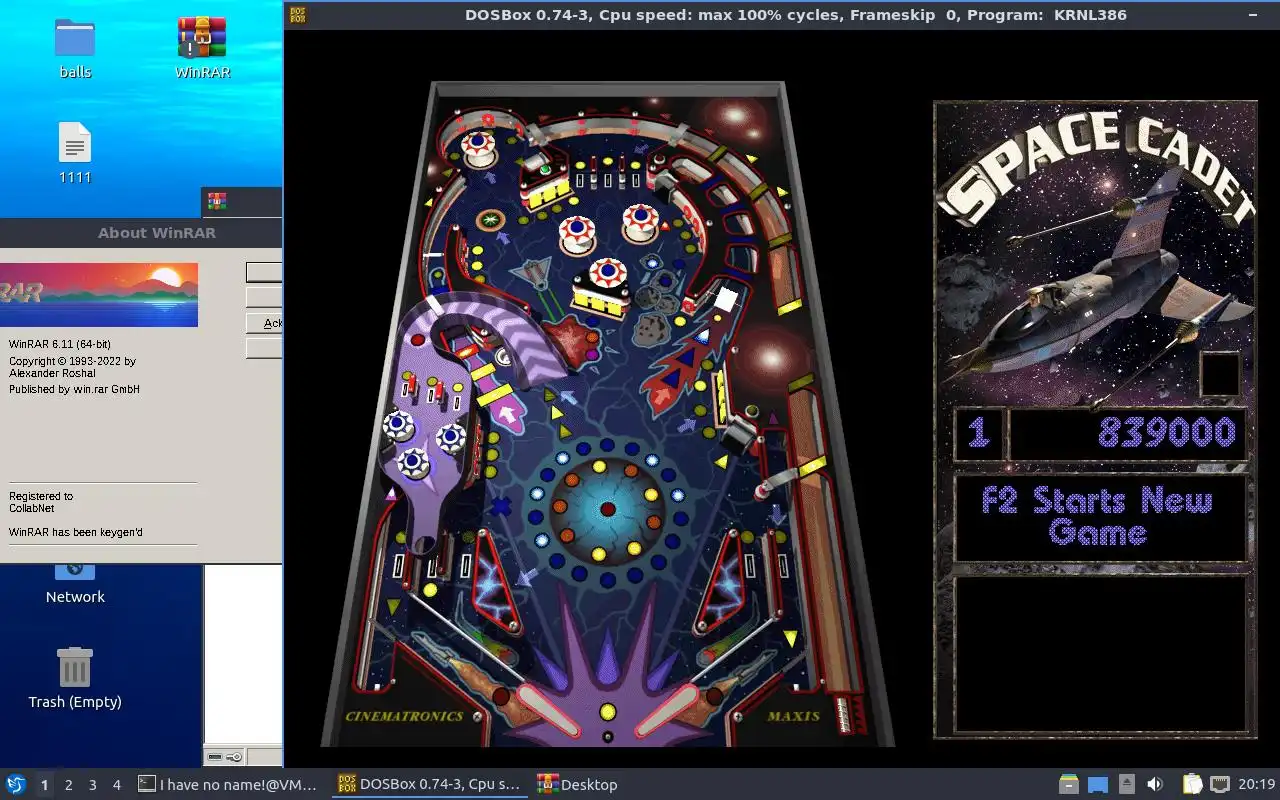The width and height of the screenshot is (1280, 800).
Task: Switch to workspace 2
Action: pos(68,785)
